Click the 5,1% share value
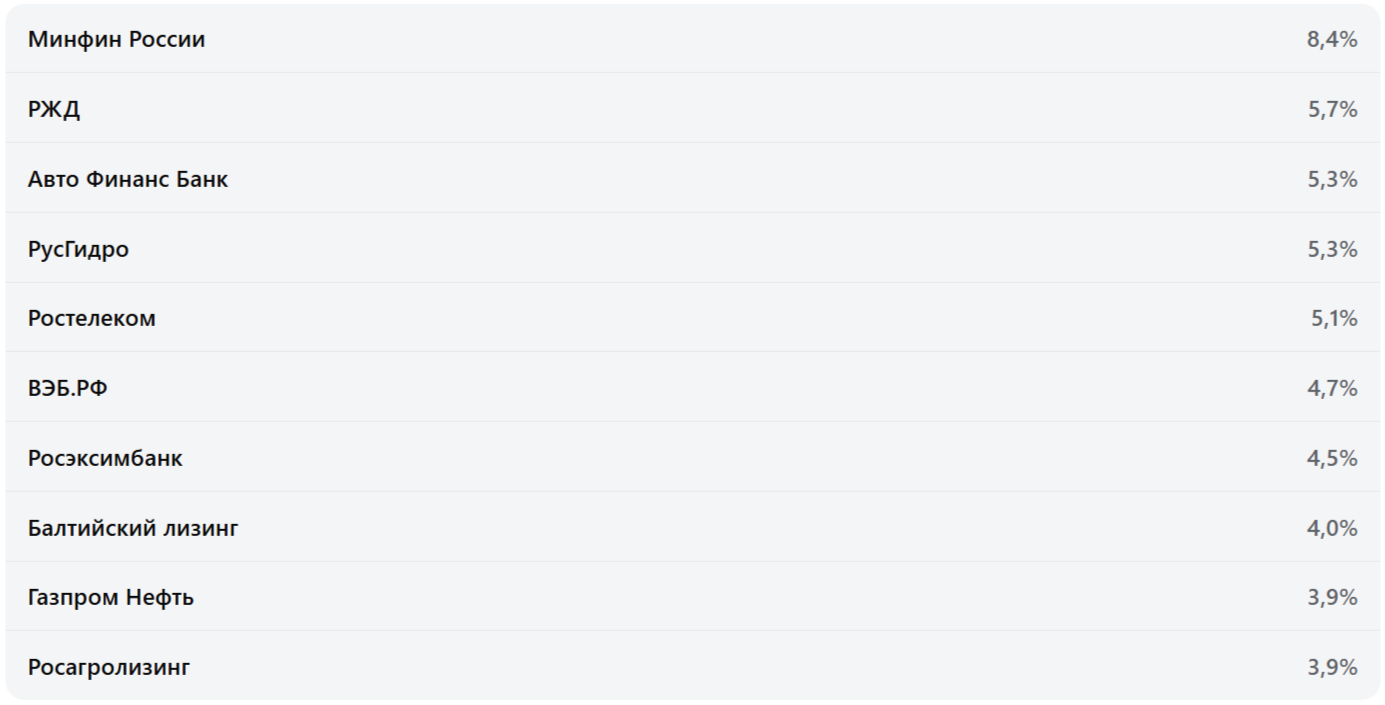Viewport: 1385px width, 705px height. [1334, 319]
